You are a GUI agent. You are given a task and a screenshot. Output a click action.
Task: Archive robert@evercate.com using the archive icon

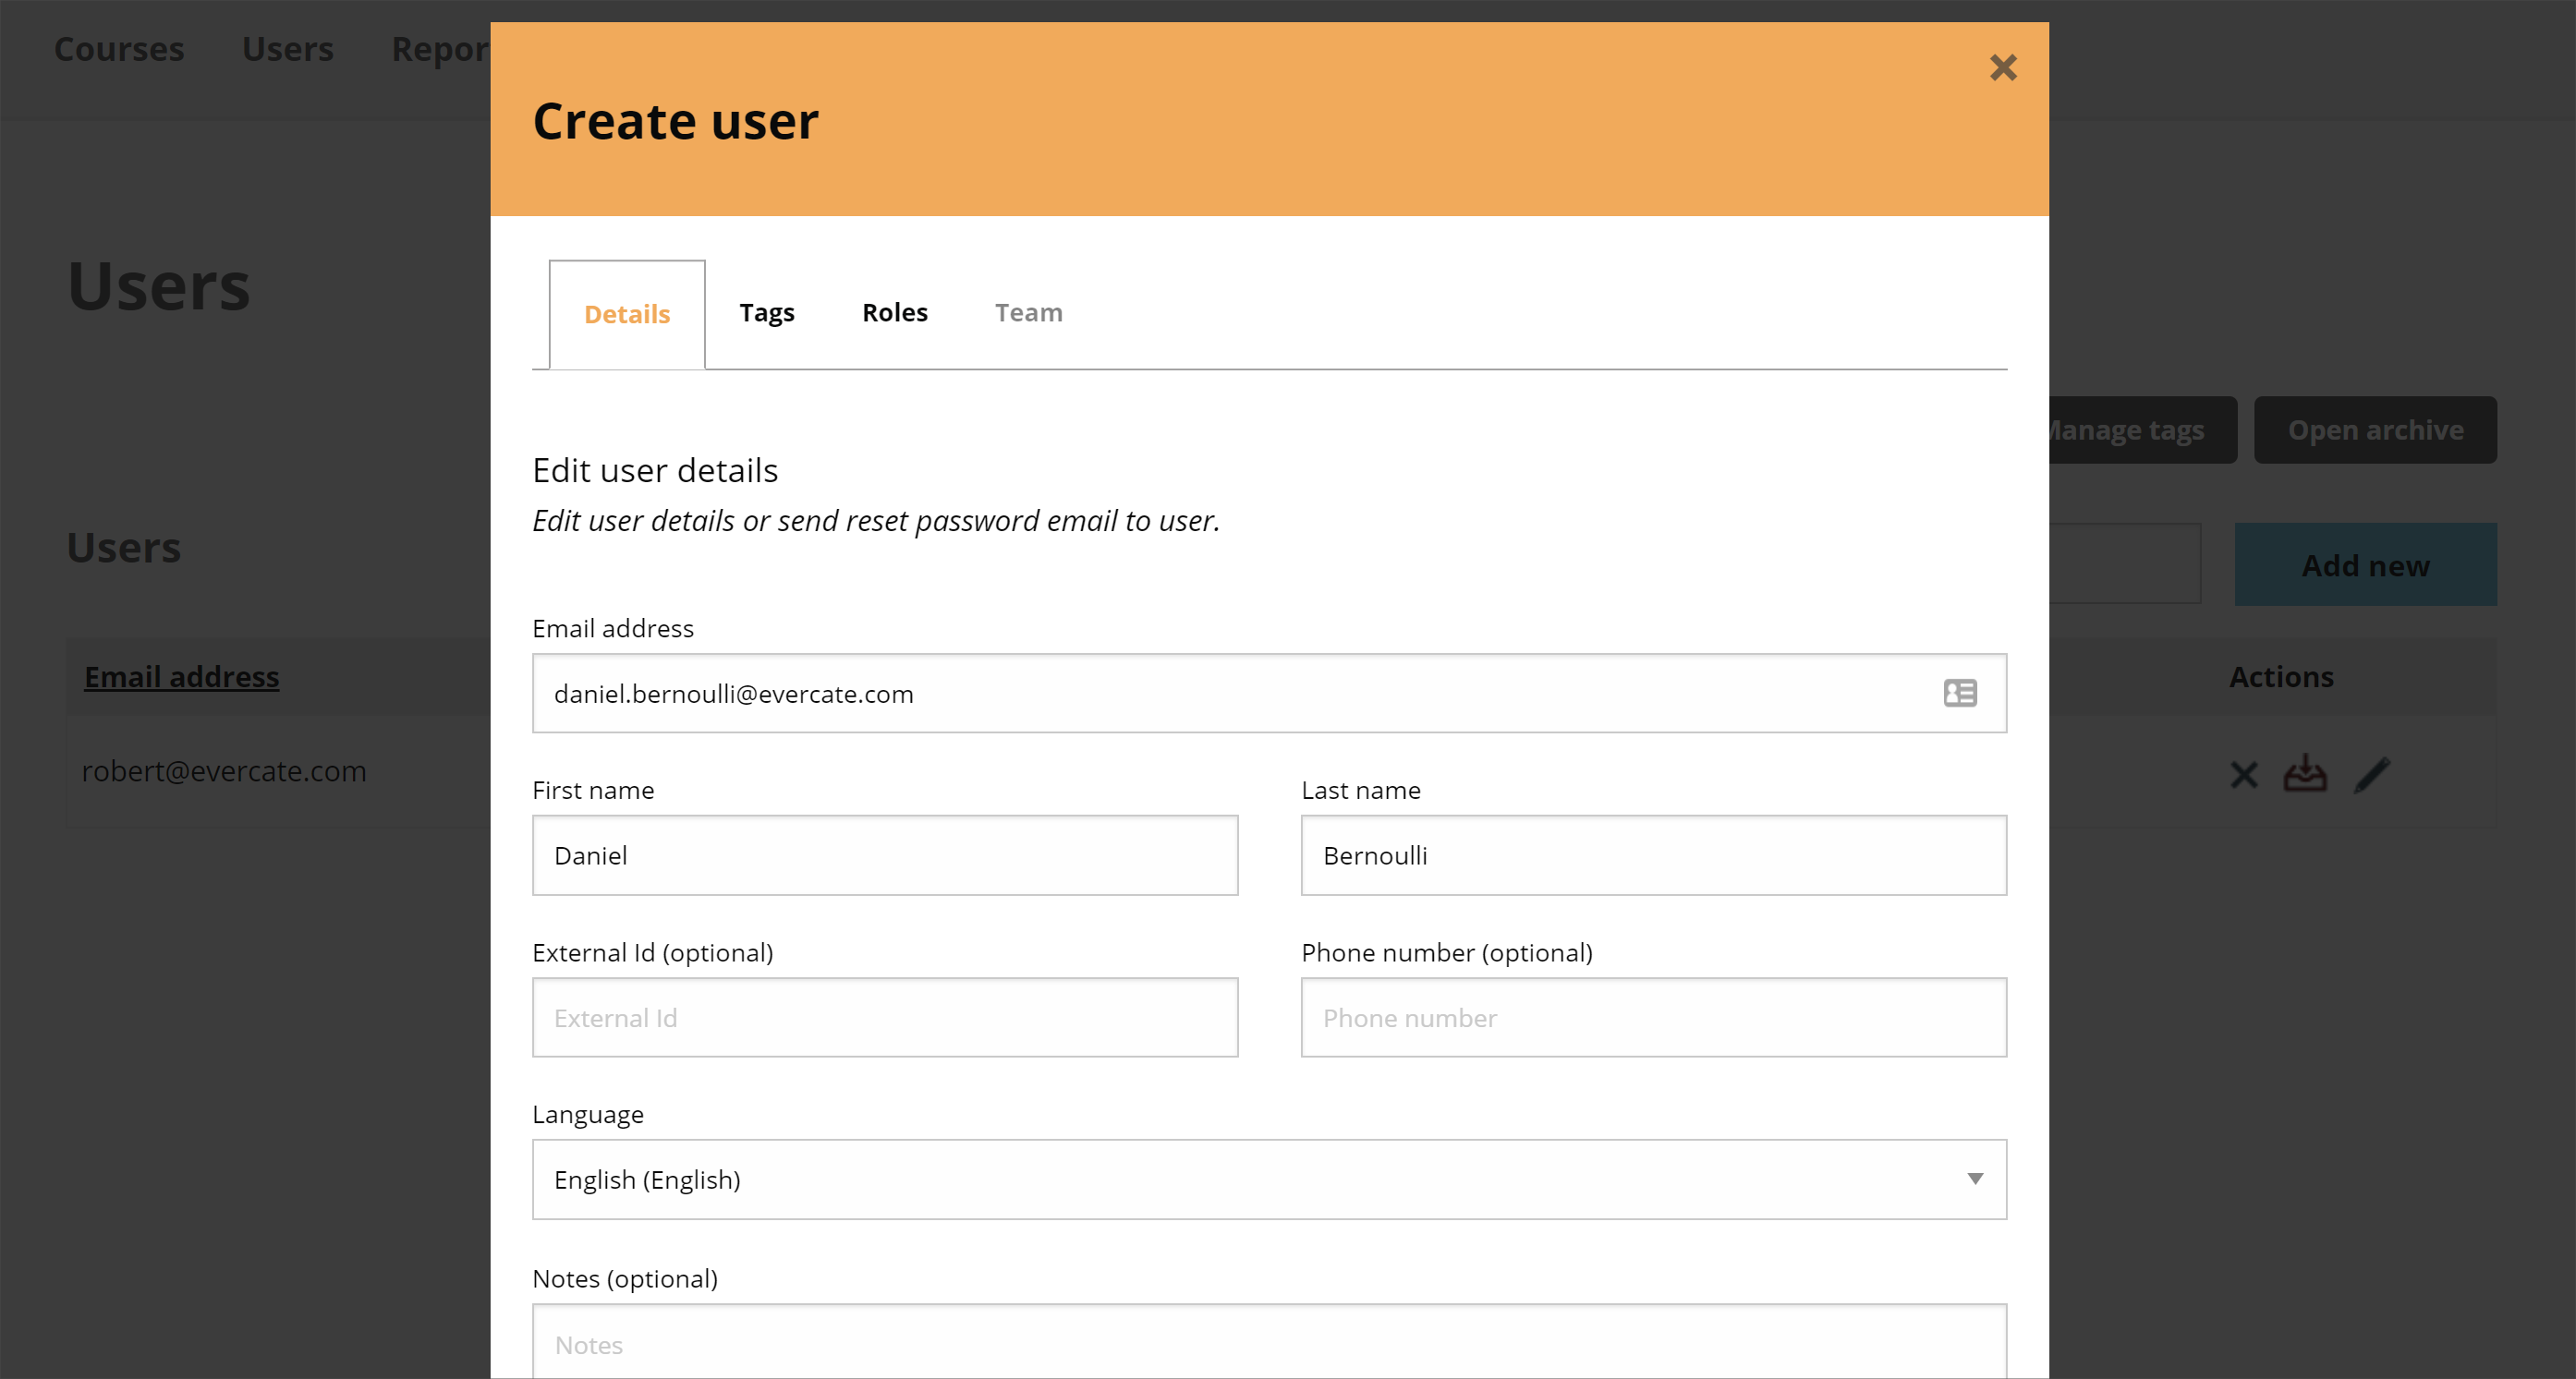click(2305, 773)
